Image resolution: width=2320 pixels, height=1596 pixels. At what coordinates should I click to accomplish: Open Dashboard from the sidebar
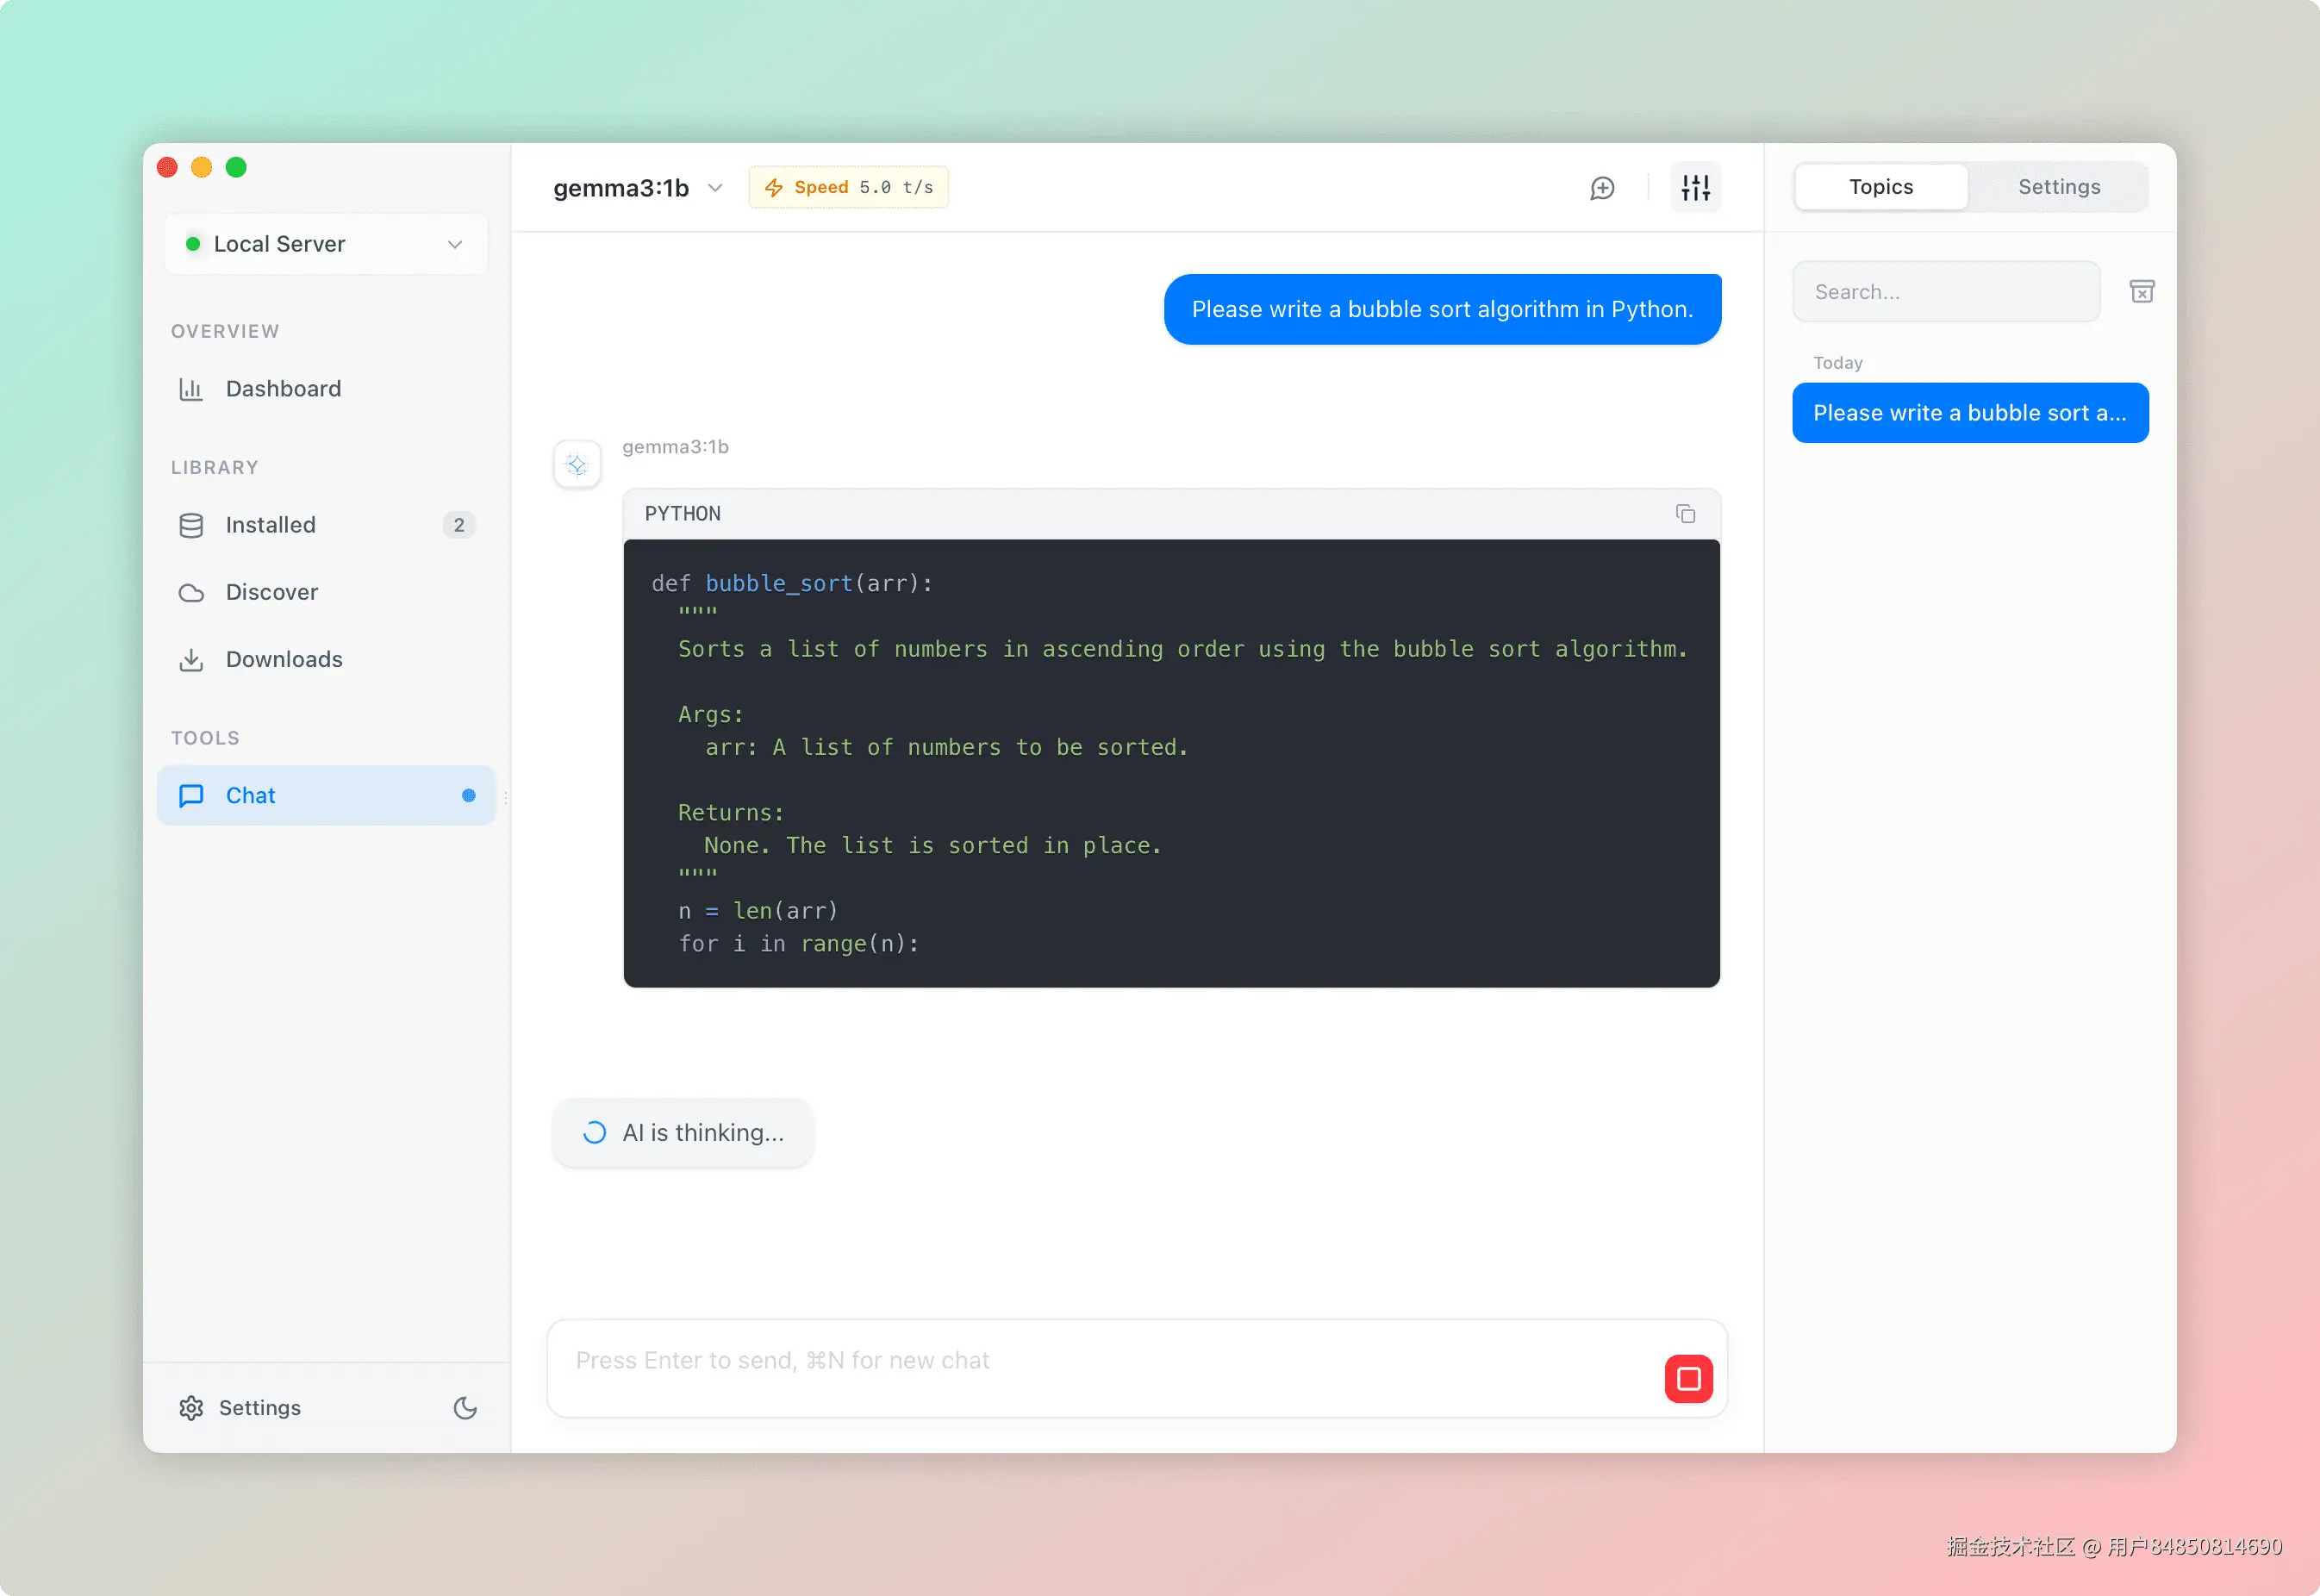point(283,389)
